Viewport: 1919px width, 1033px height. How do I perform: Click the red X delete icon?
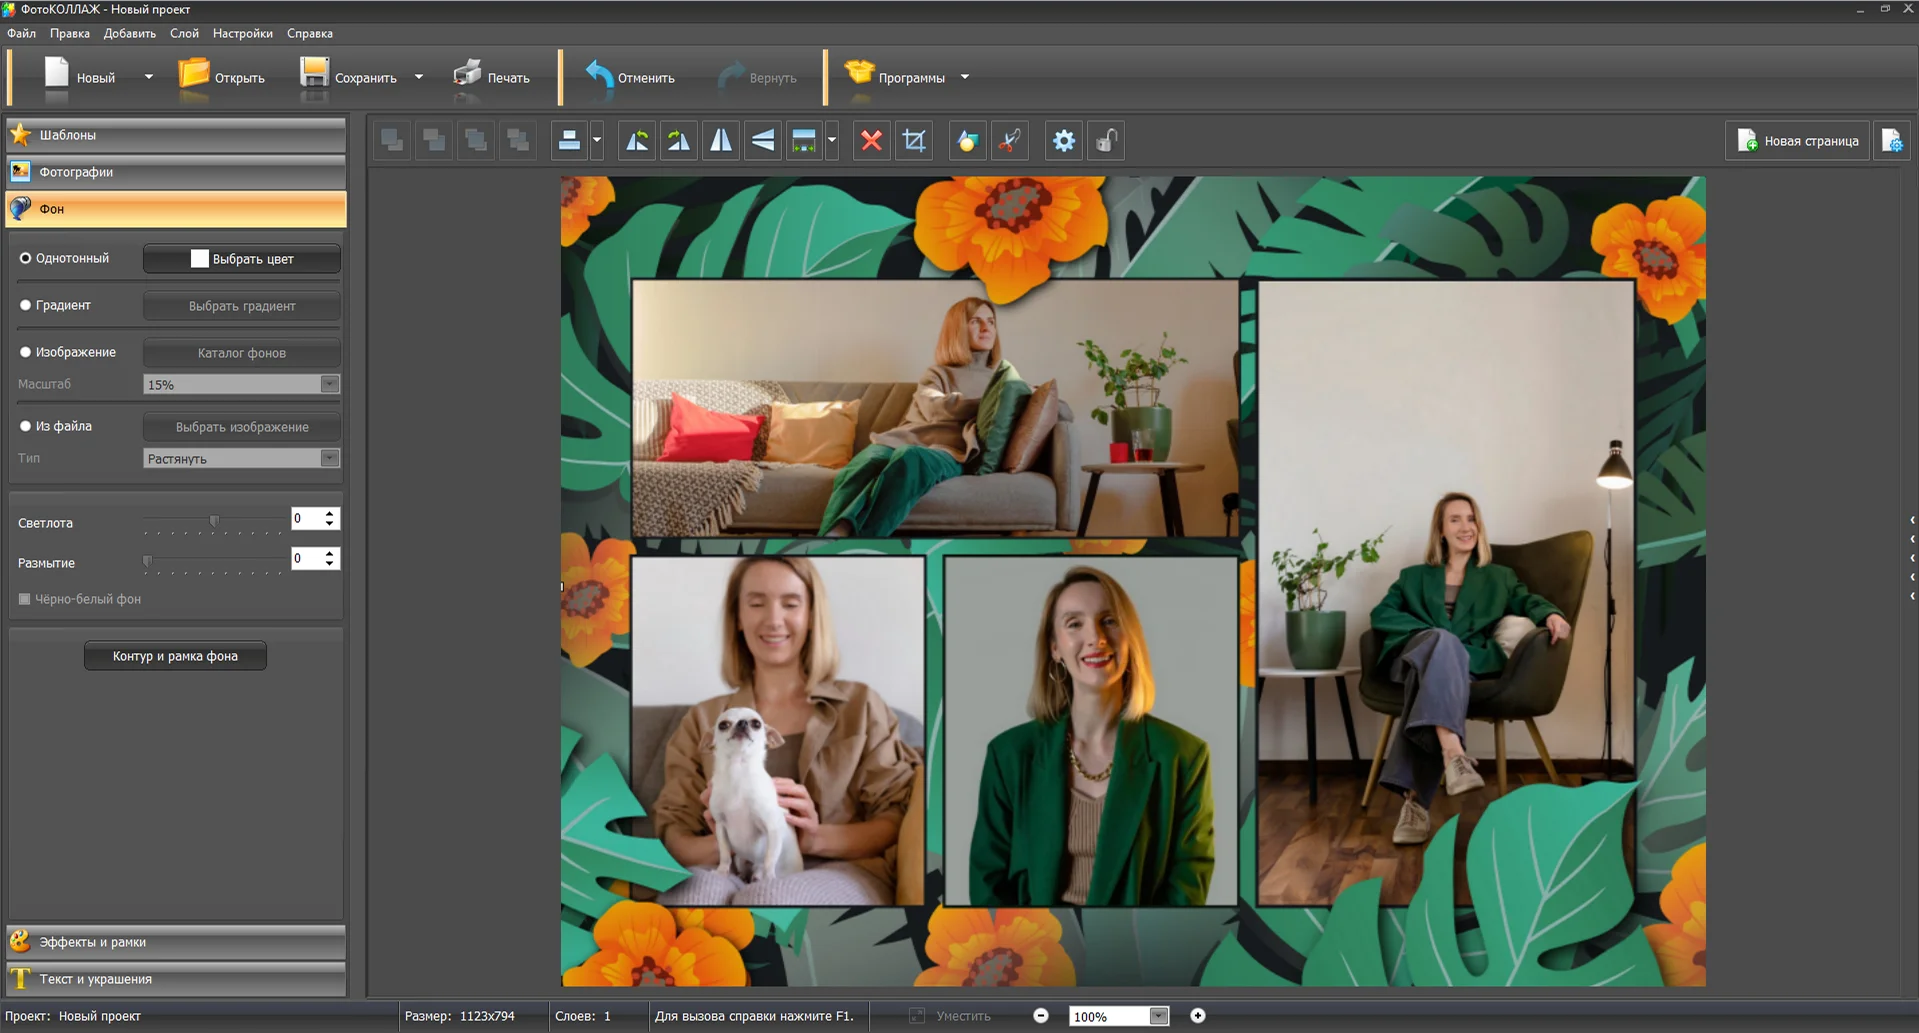pyautogui.click(x=871, y=141)
